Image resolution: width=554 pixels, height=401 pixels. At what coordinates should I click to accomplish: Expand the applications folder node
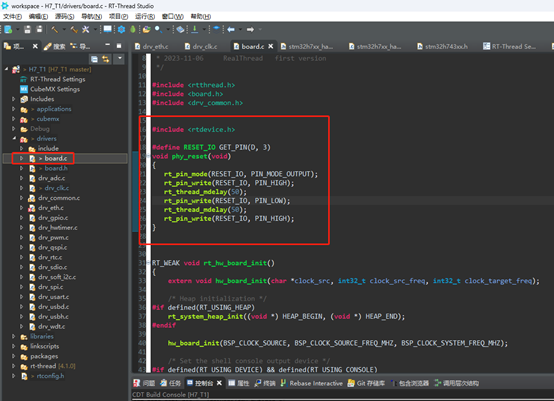pyautogui.click(x=13, y=109)
